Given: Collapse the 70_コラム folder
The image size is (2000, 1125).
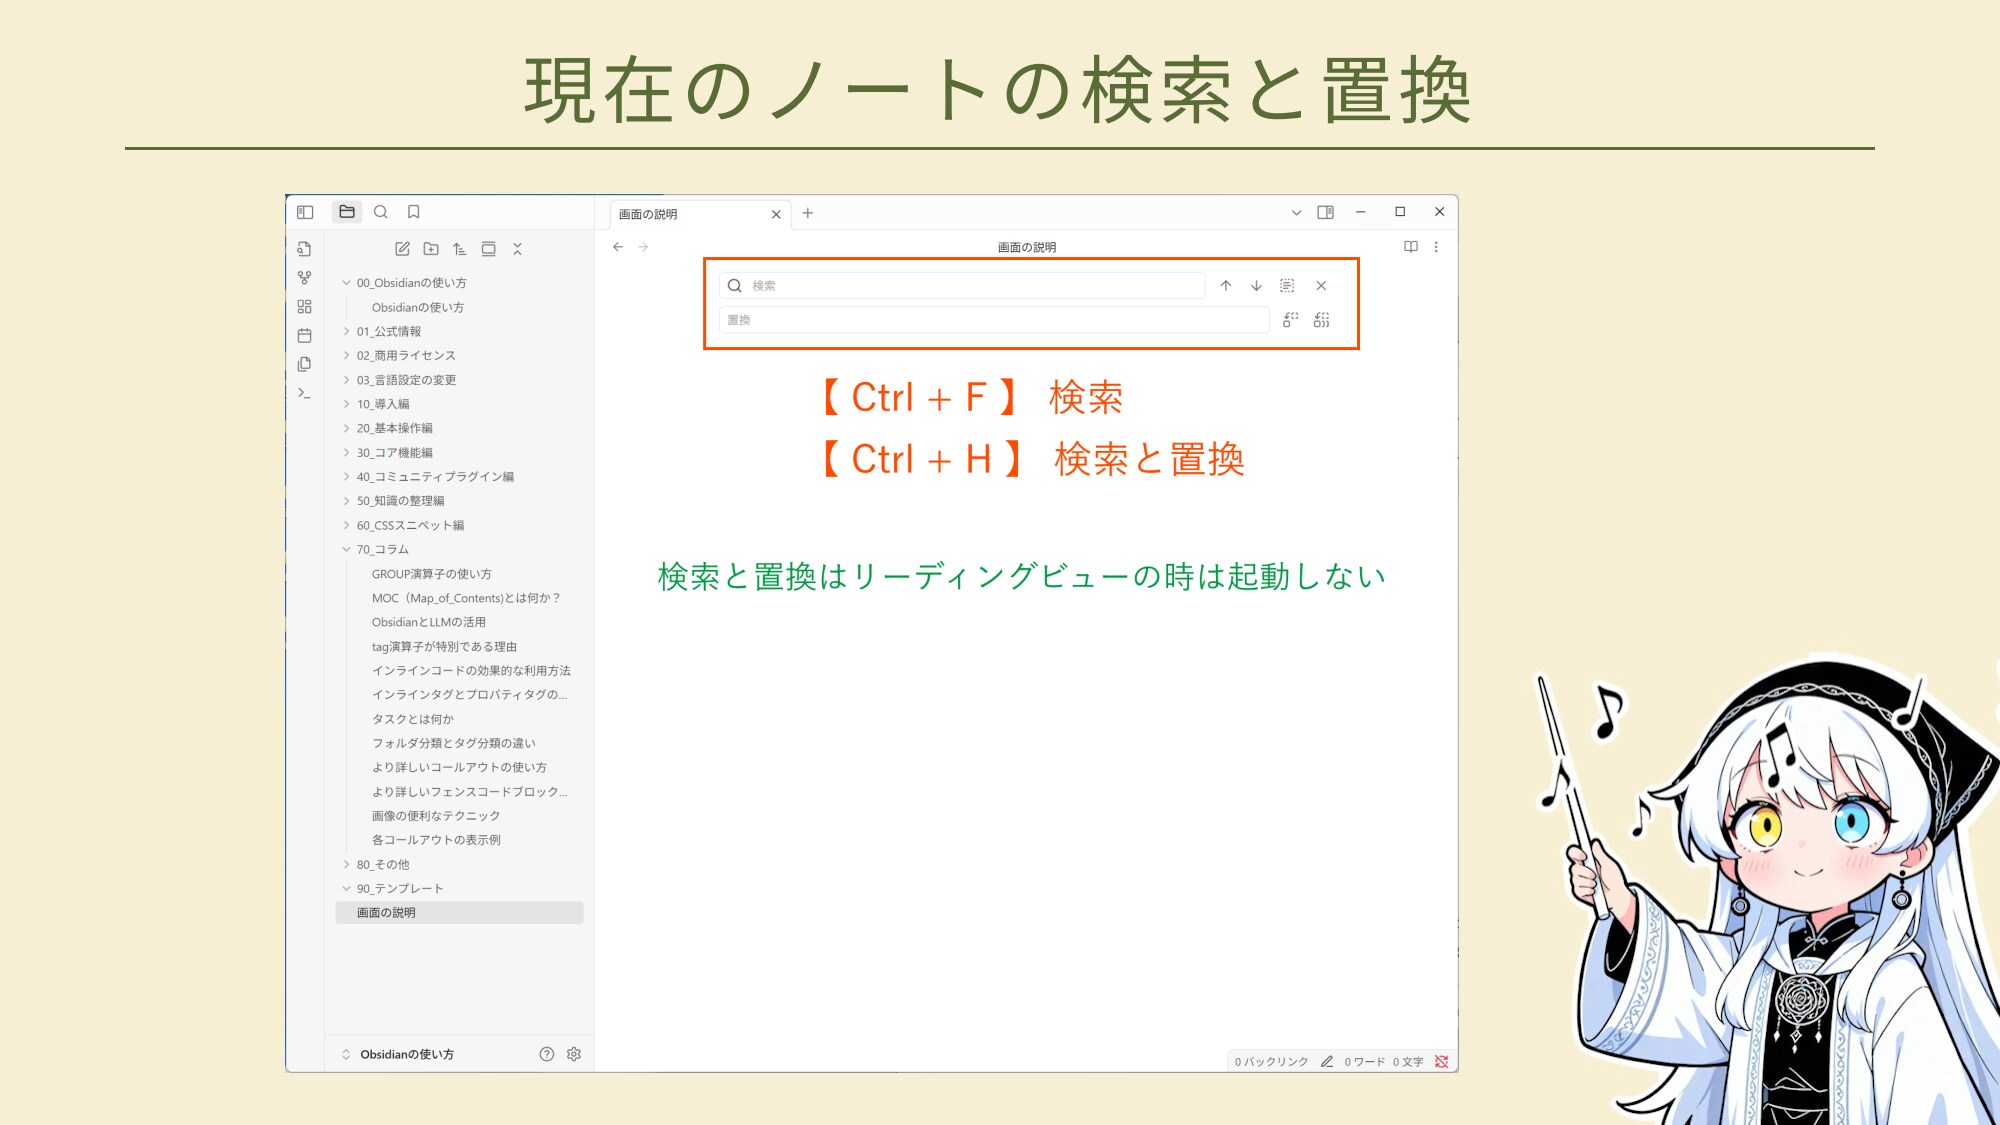Looking at the screenshot, I should click(x=382, y=549).
